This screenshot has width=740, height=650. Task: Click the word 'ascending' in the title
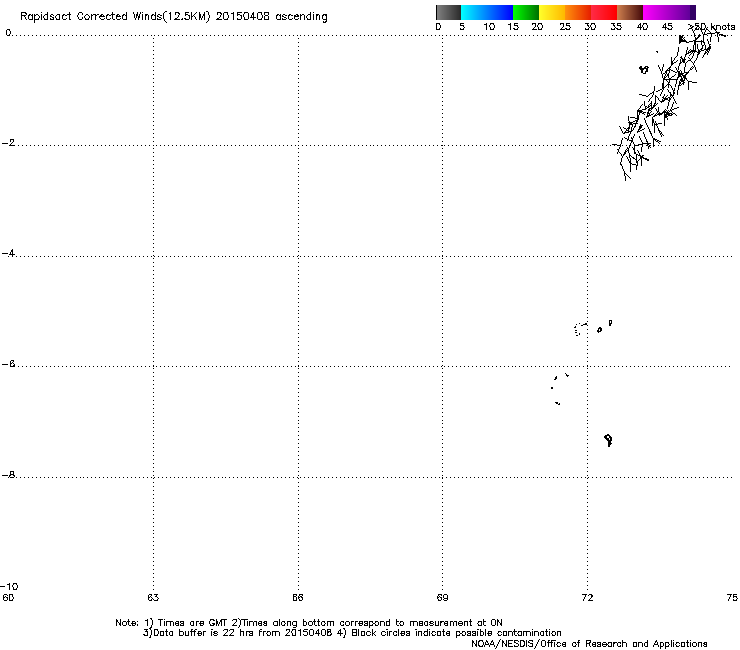click(x=301, y=17)
